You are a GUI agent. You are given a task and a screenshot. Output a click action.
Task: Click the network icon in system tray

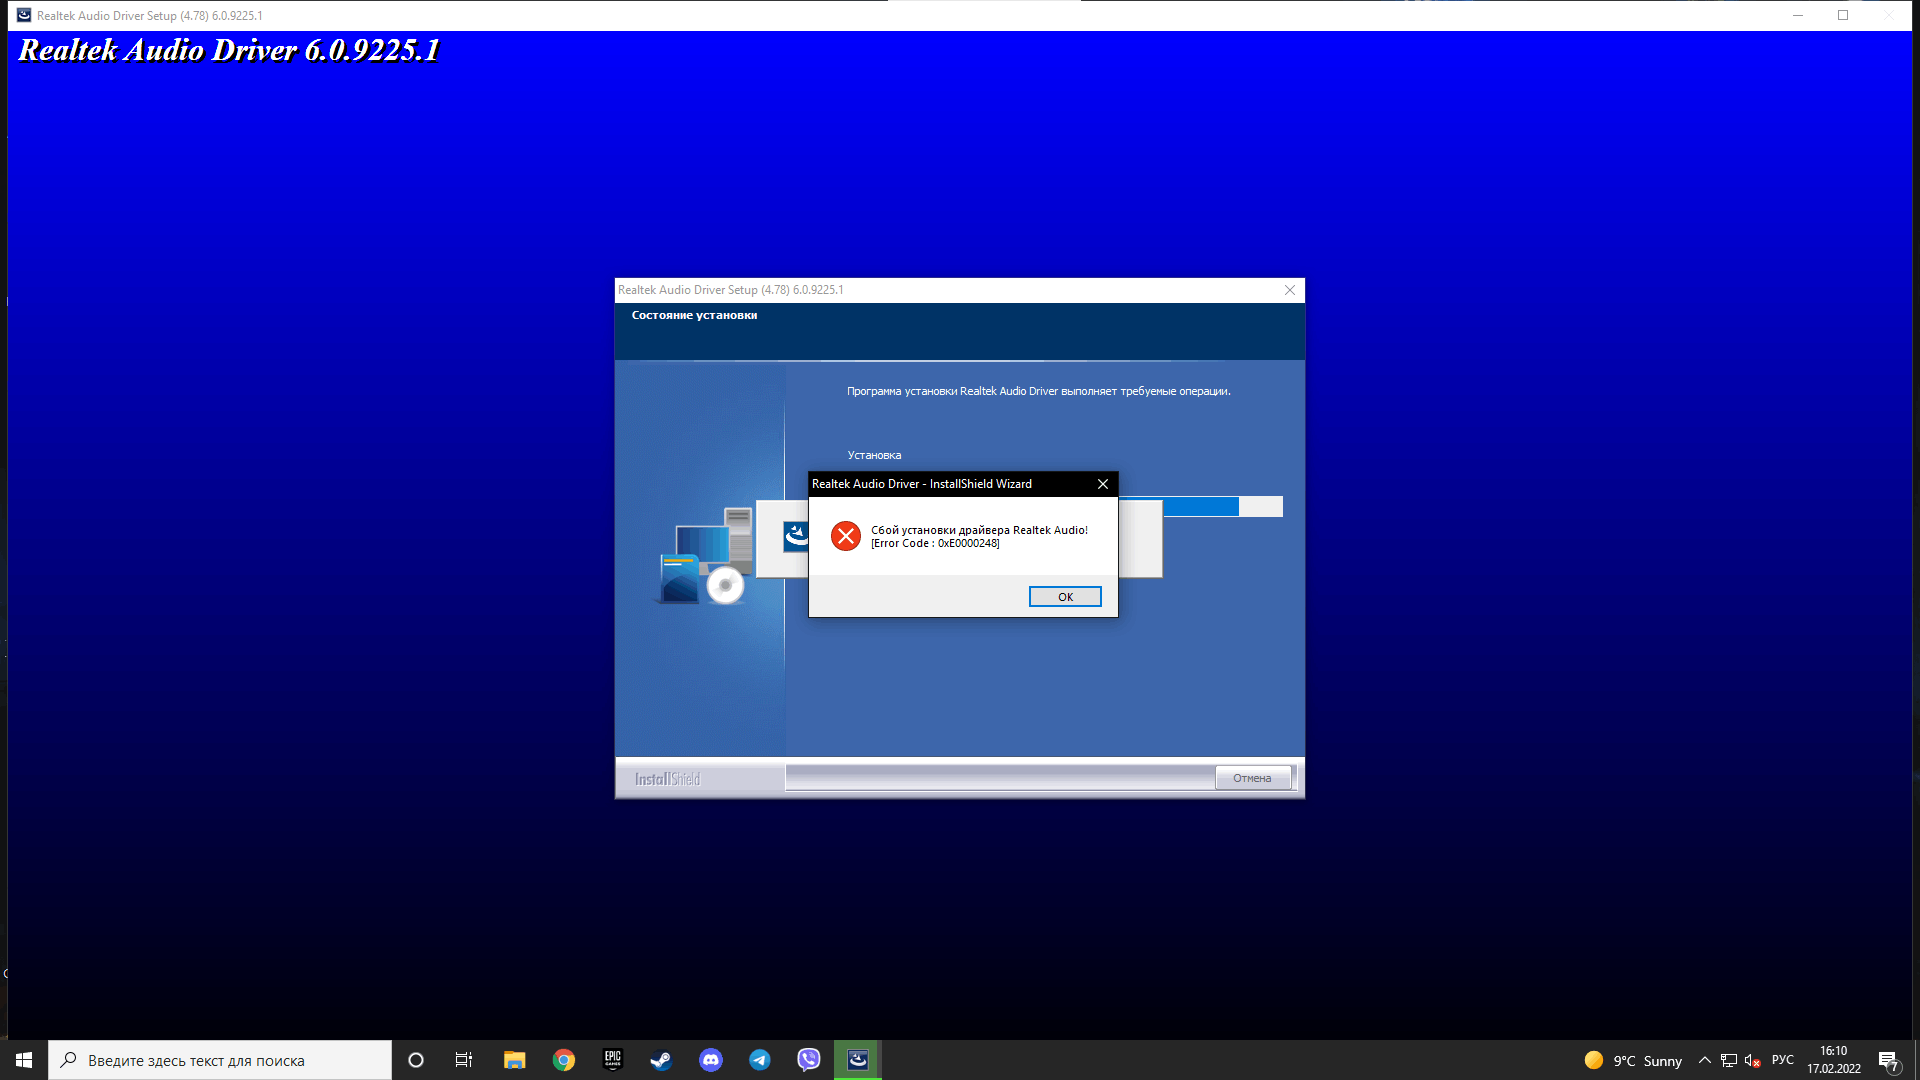(x=1729, y=1060)
